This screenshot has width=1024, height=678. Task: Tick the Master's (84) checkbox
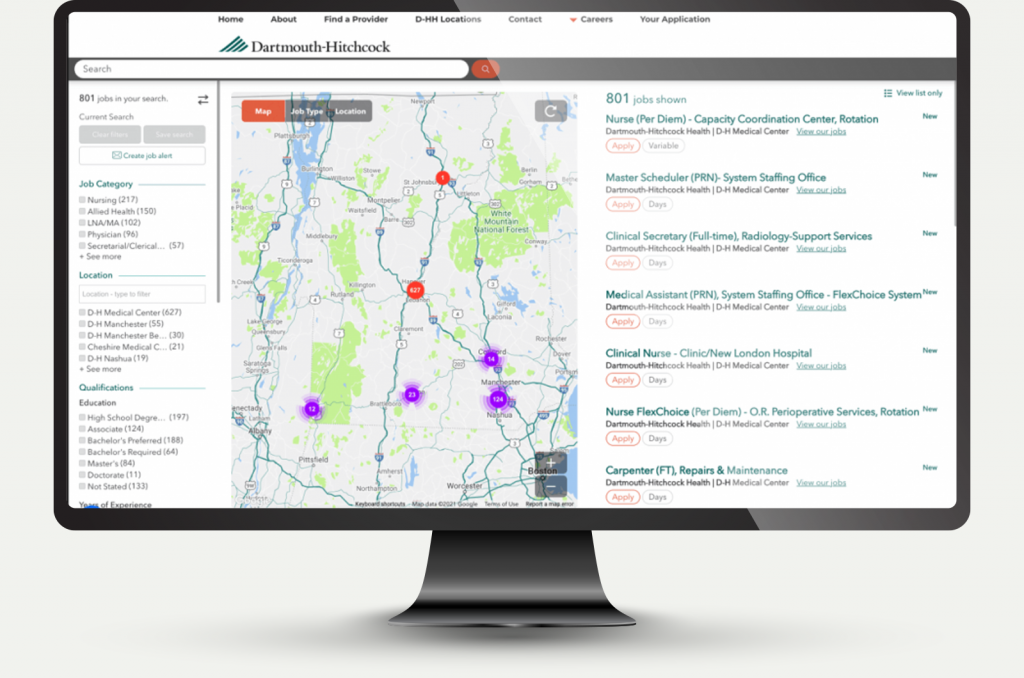pos(82,463)
